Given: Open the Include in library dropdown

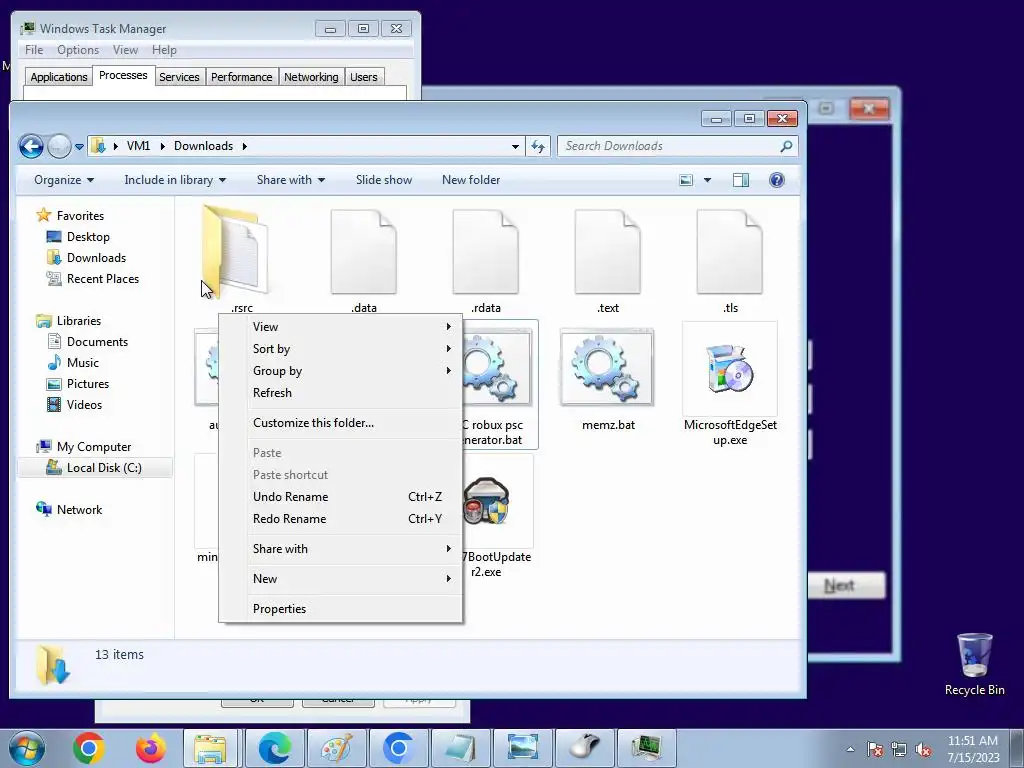Looking at the screenshot, I should (175, 180).
